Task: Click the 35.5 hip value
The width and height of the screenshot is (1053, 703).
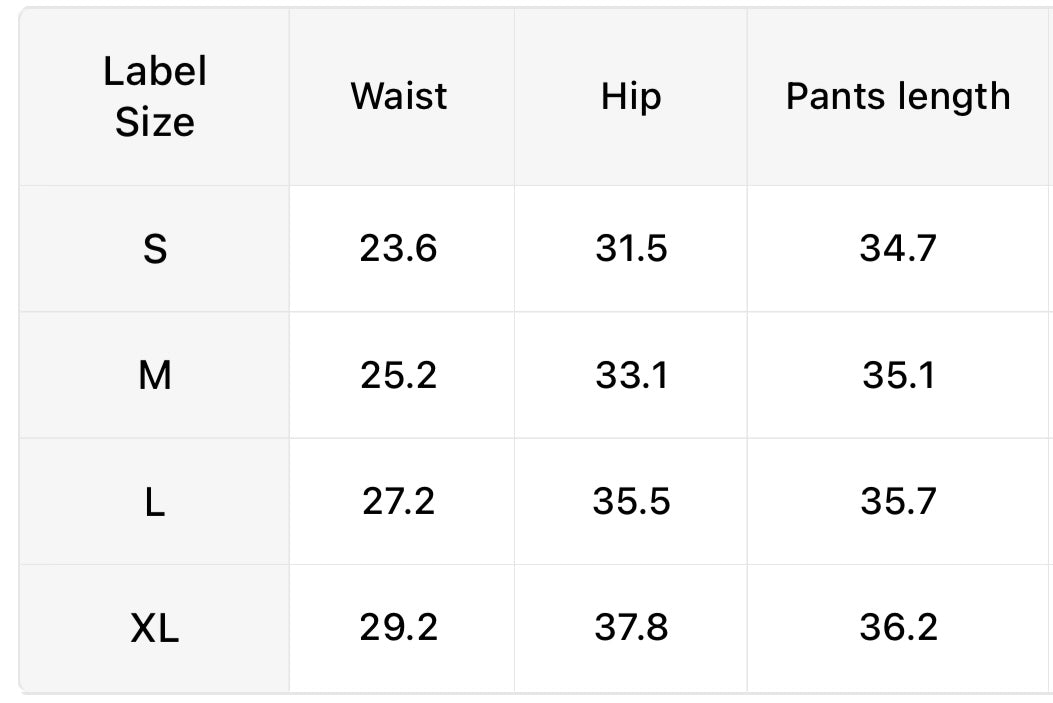Action: (x=631, y=501)
